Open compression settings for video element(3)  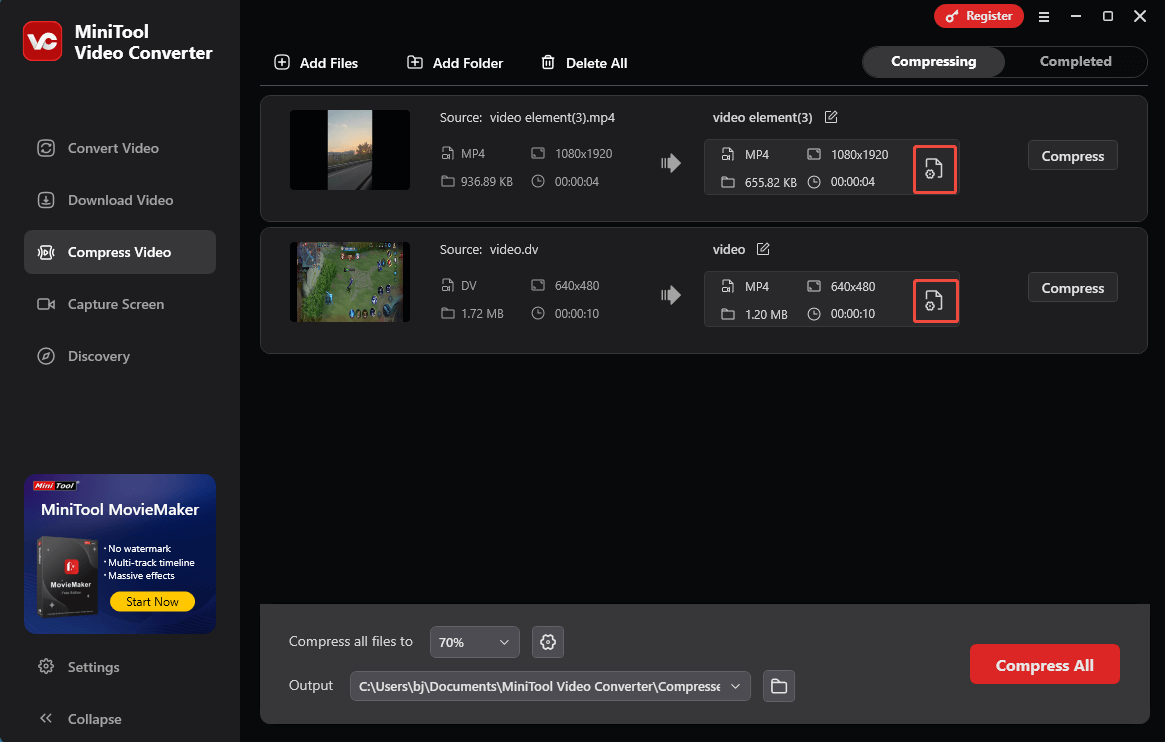coord(935,169)
